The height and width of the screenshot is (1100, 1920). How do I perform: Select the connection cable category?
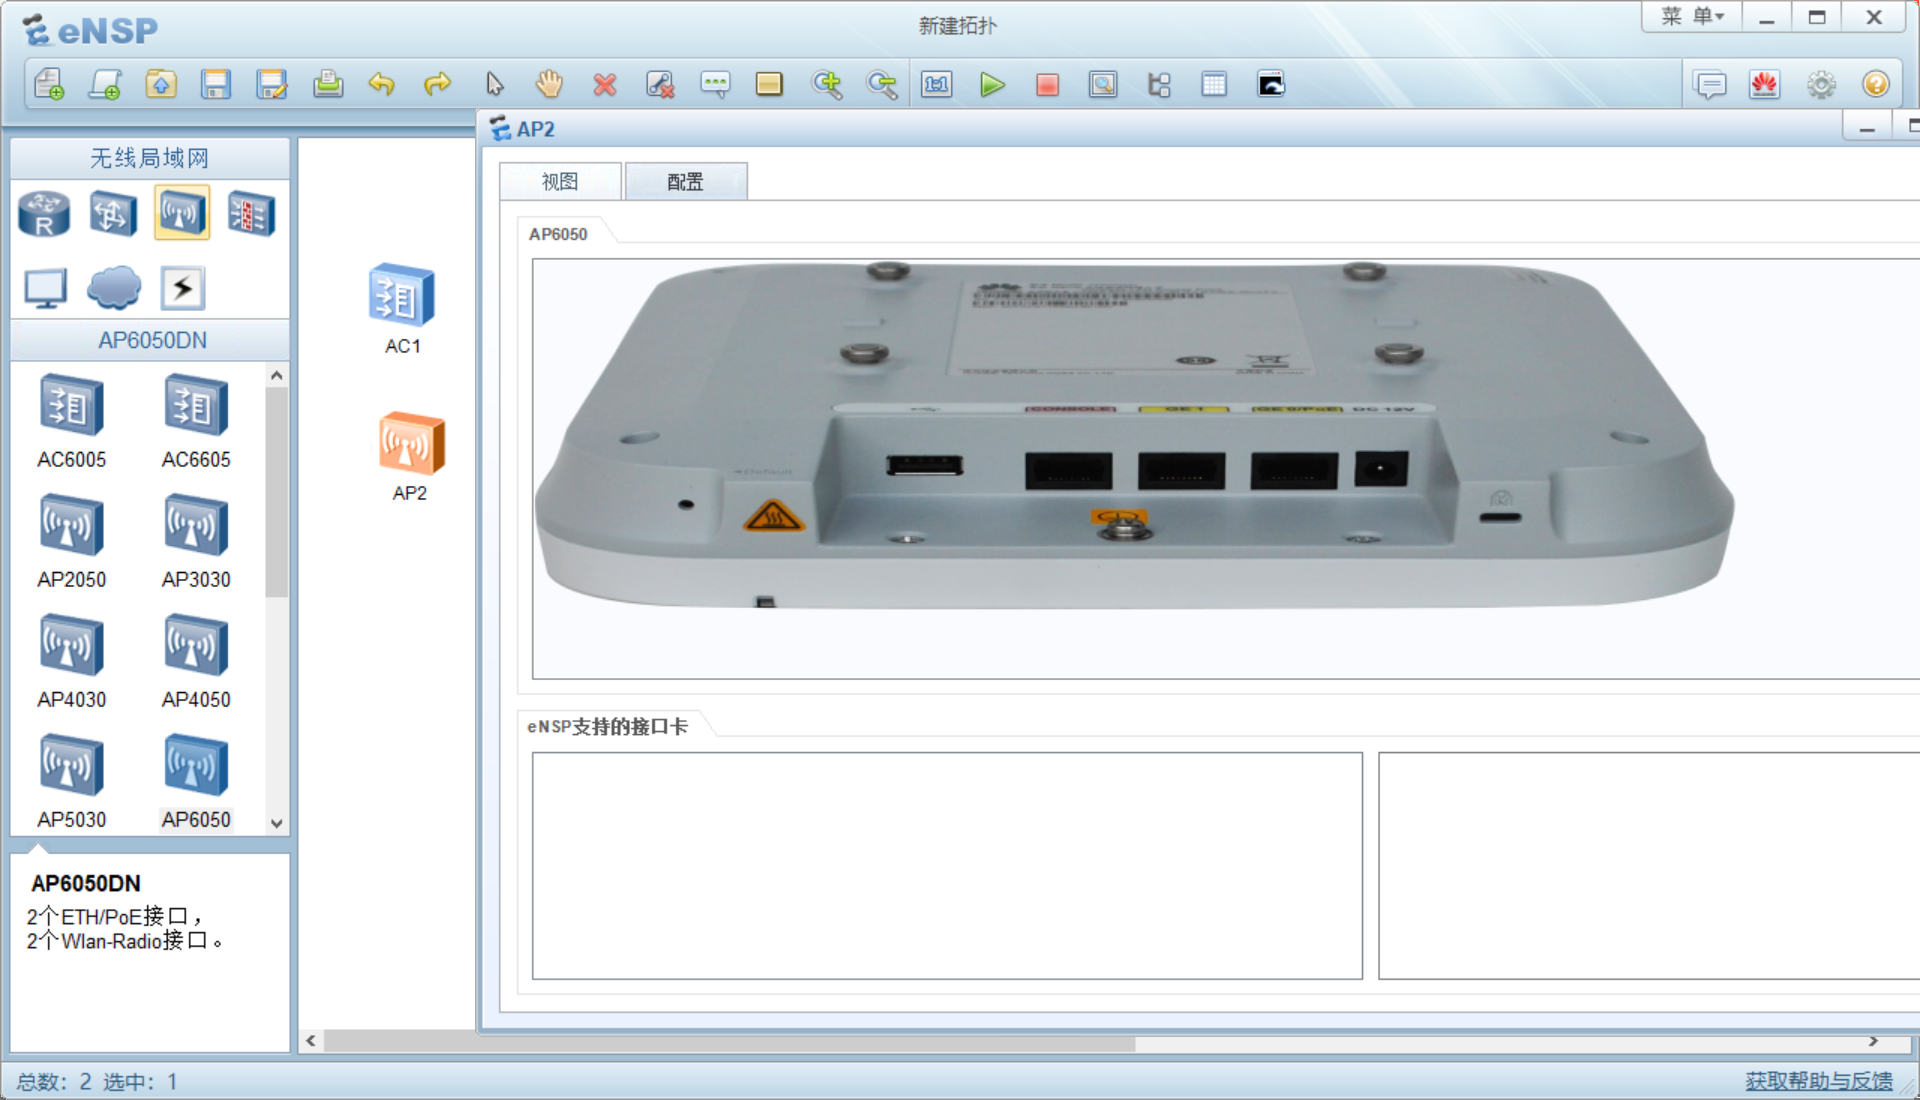click(x=183, y=288)
